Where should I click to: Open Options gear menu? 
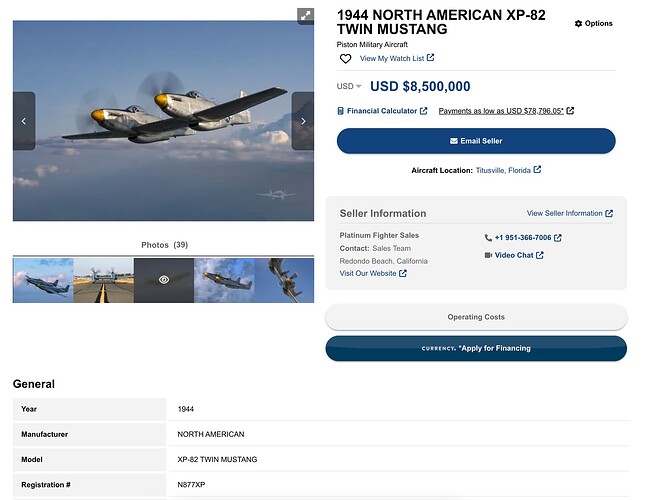pos(594,23)
